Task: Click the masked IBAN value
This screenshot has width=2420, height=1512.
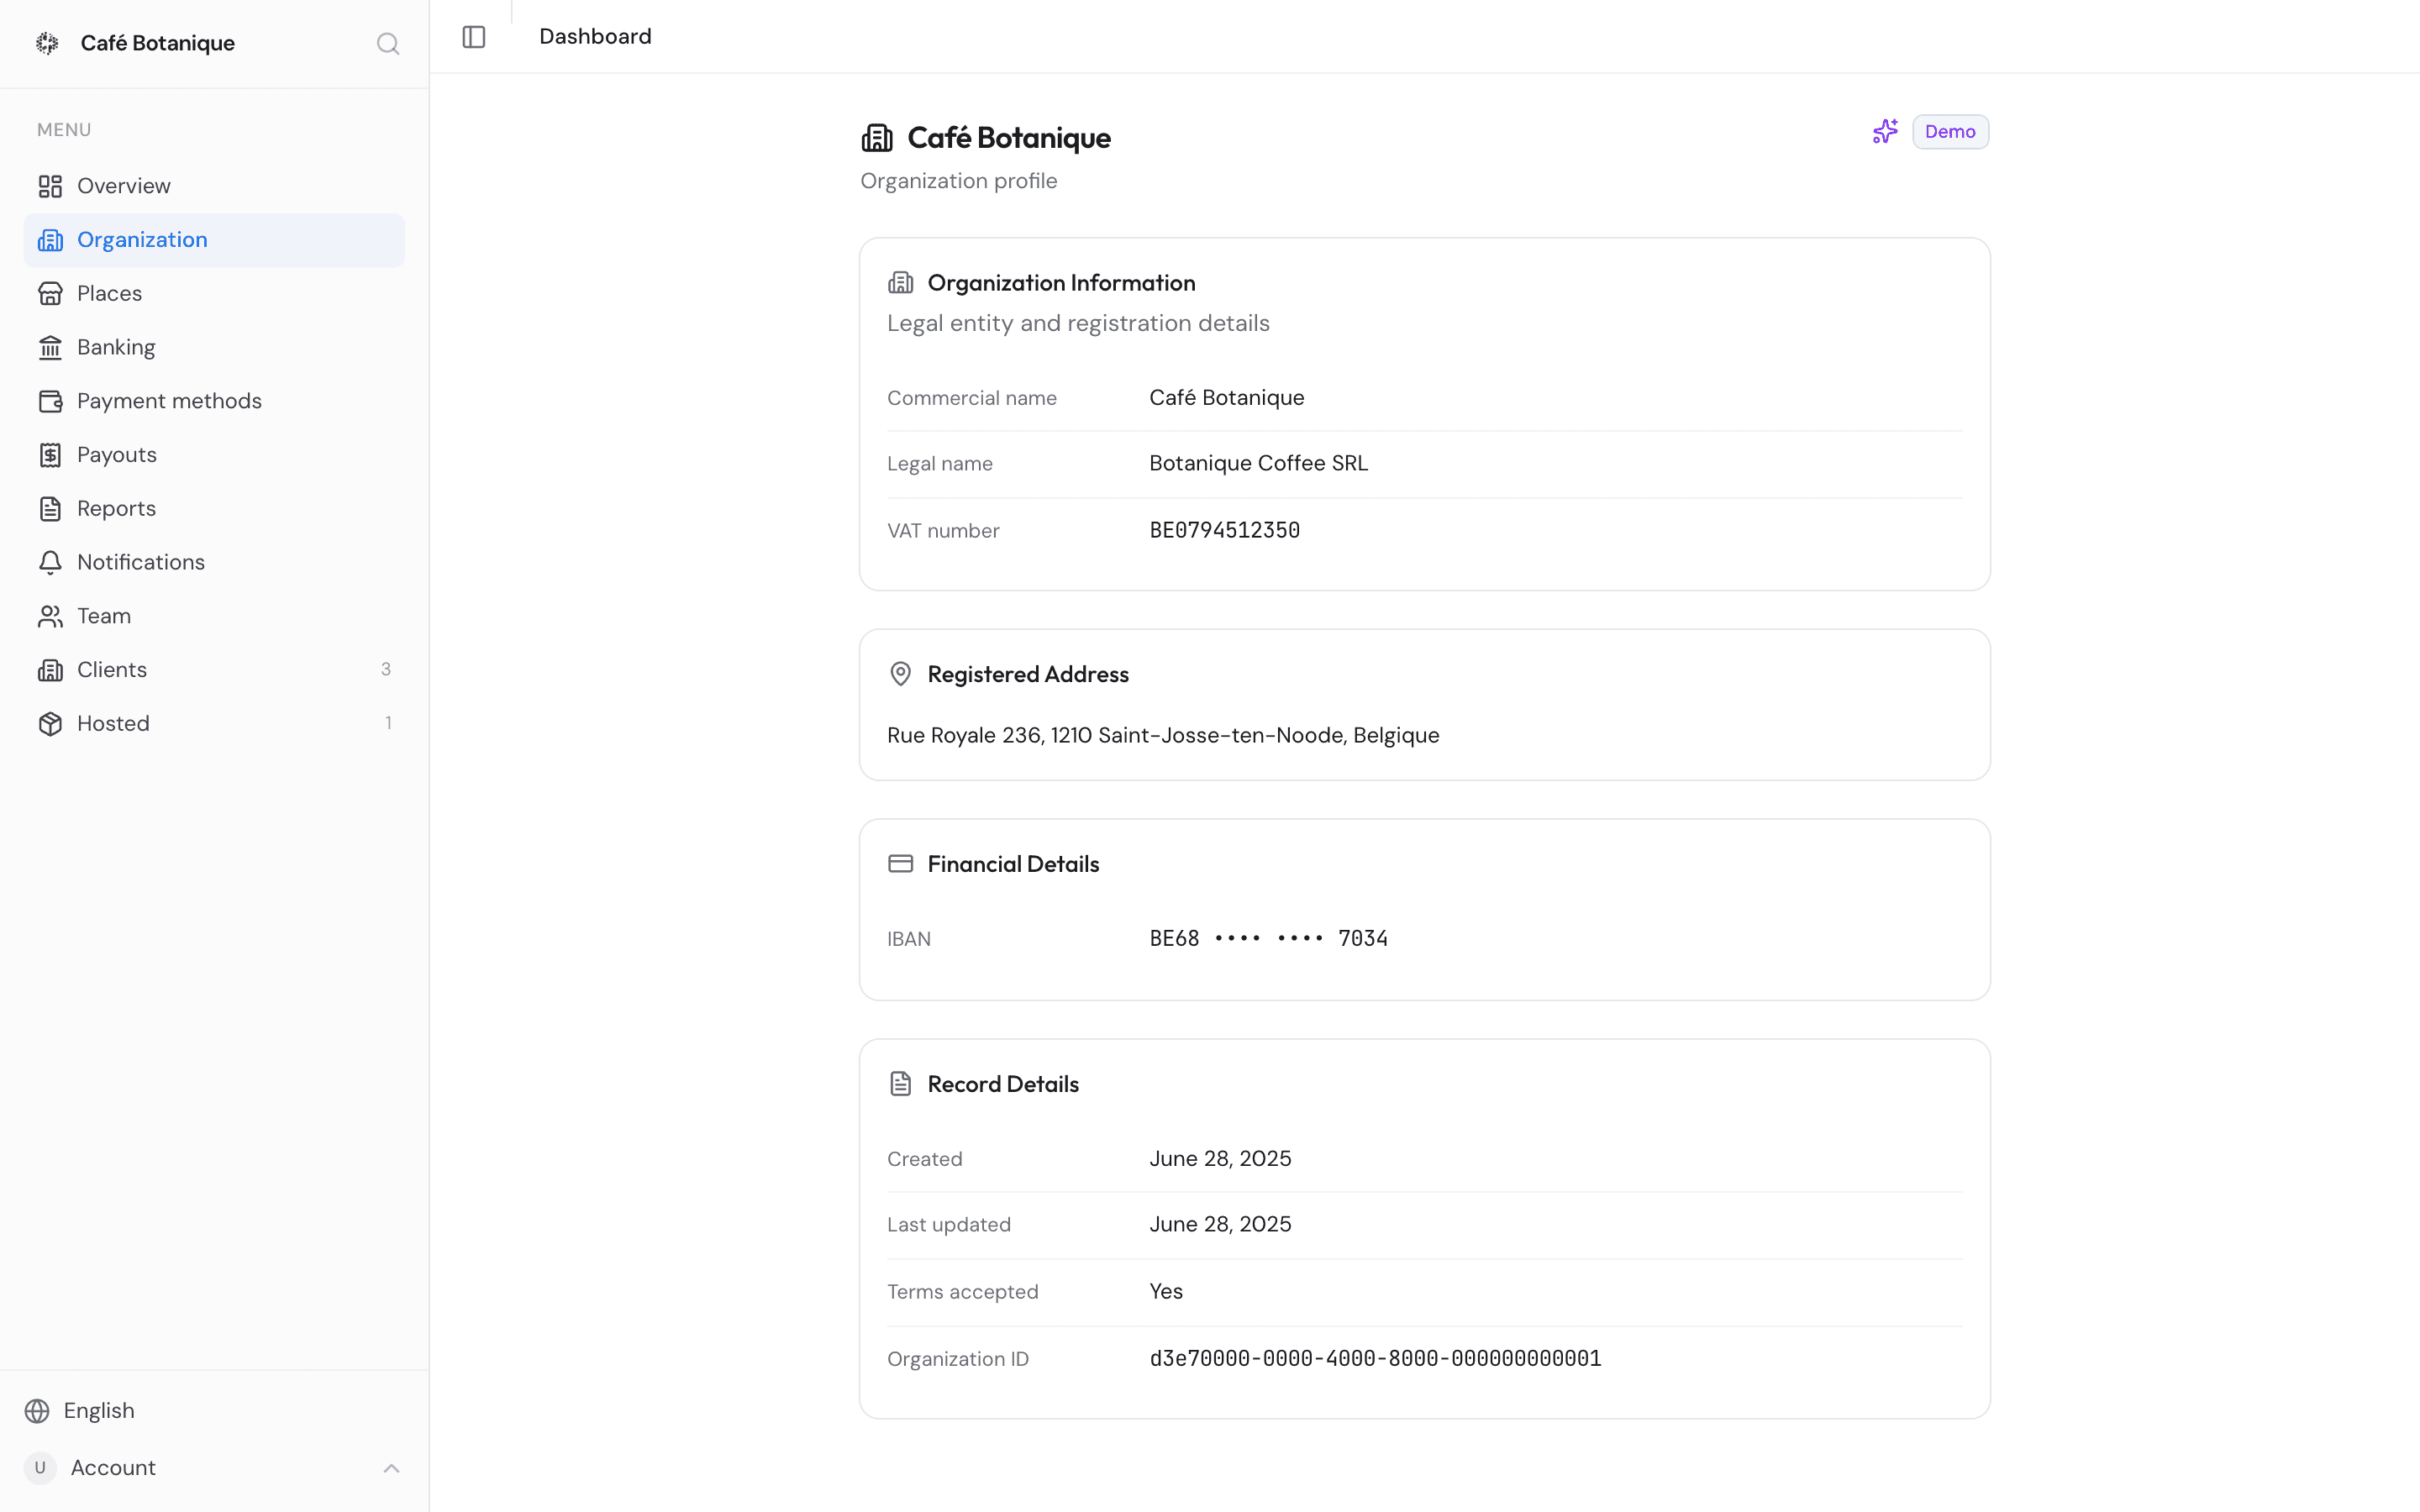Action: (1268, 939)
